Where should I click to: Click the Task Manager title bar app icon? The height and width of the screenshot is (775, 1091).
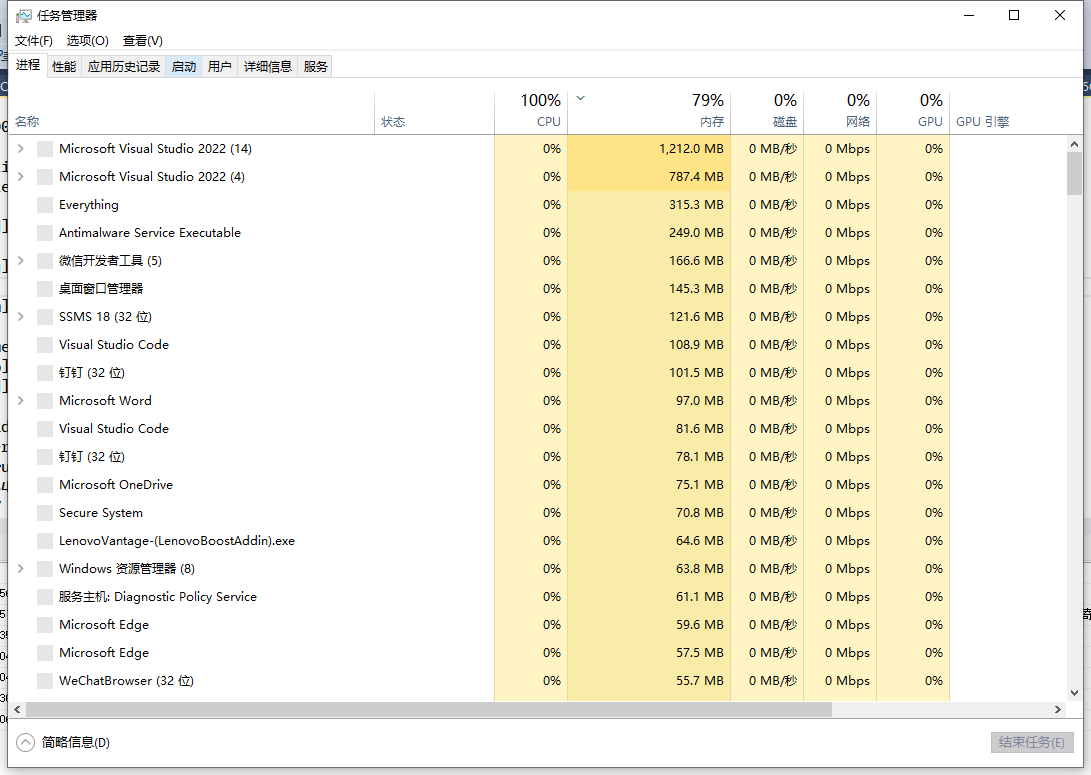click(x=23, y=15)
